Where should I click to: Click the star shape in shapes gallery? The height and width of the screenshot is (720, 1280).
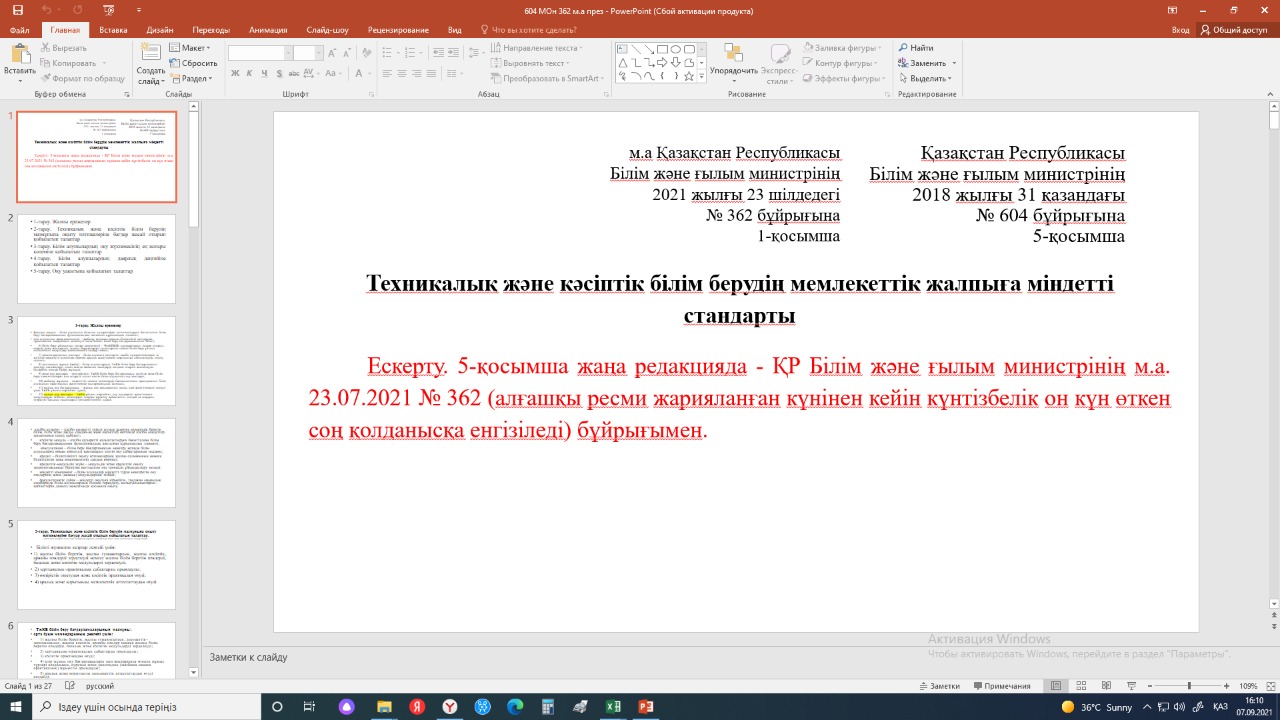(x=689, y=76)
